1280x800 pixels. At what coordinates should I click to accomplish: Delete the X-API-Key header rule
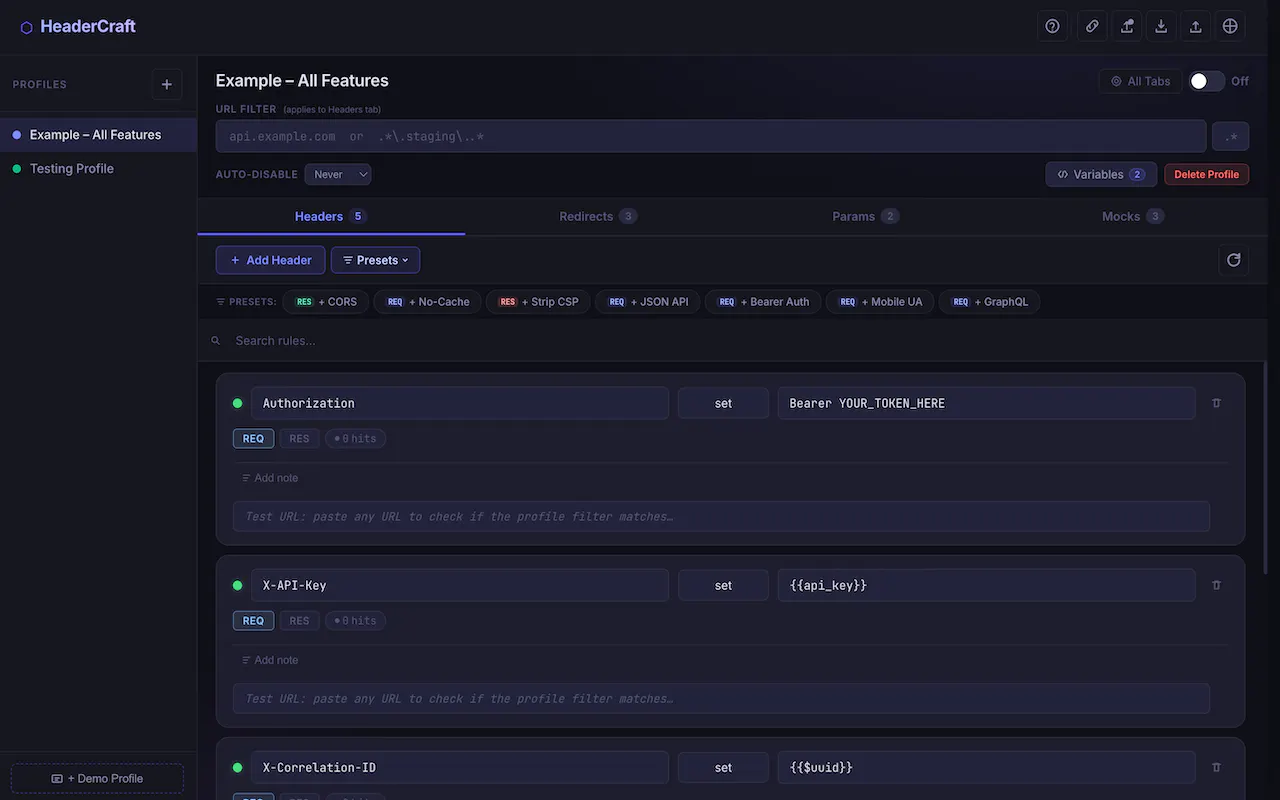[x=1216, y=585]
